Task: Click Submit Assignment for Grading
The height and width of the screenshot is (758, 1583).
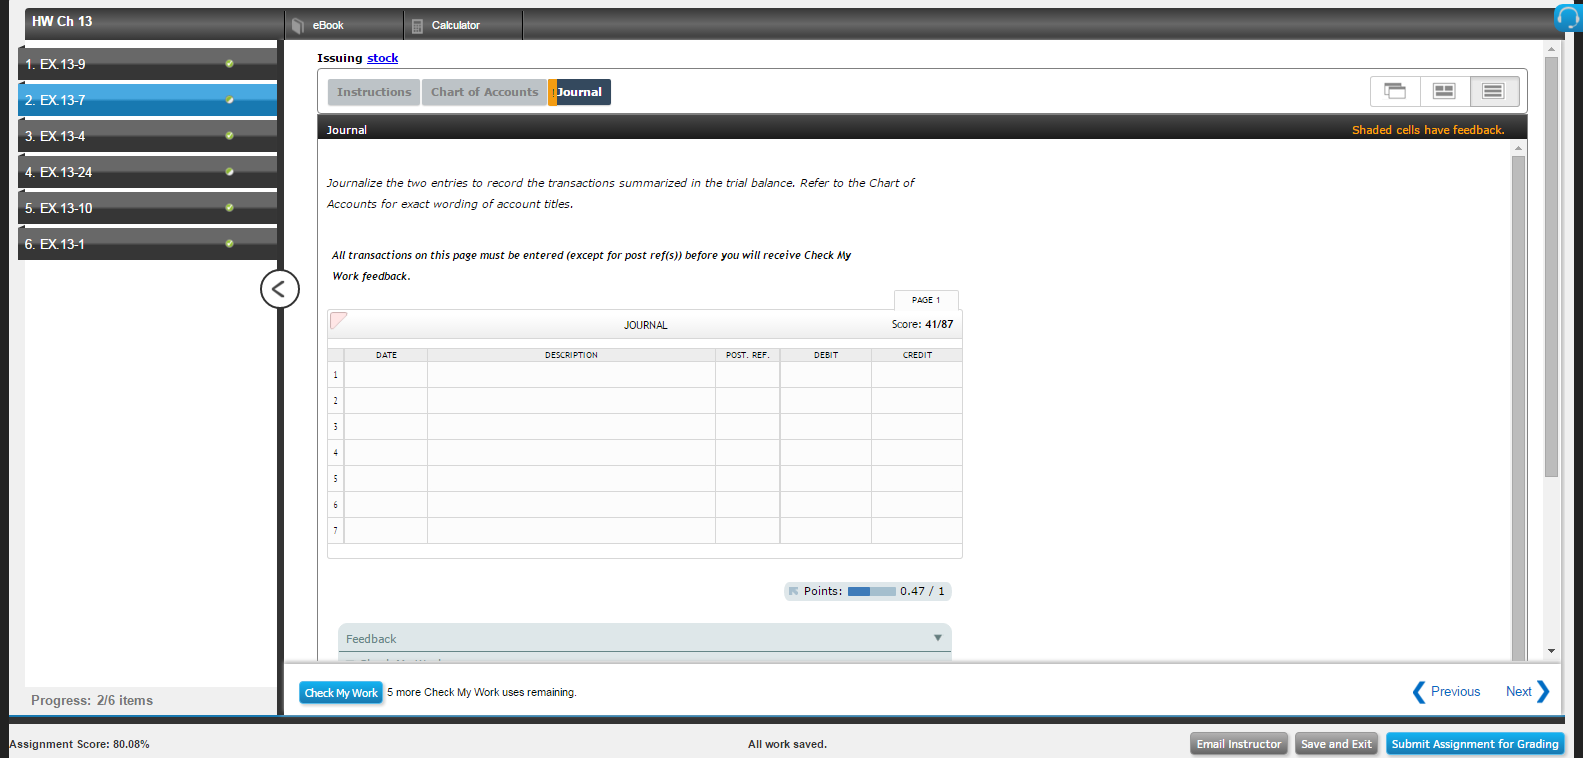Action: tap(1475, 744)
